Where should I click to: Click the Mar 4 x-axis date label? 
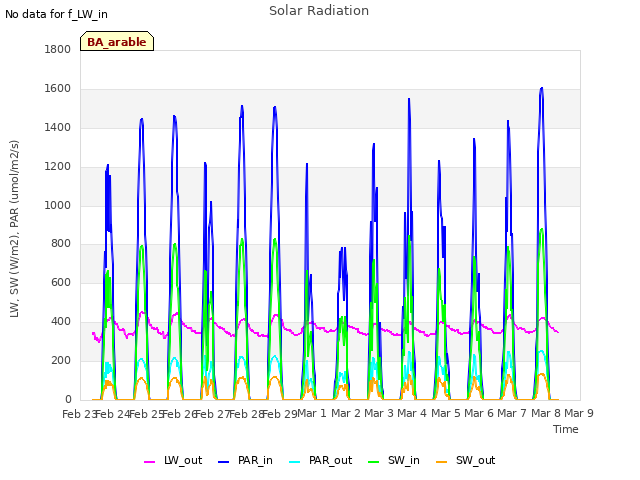click(412, 413)
